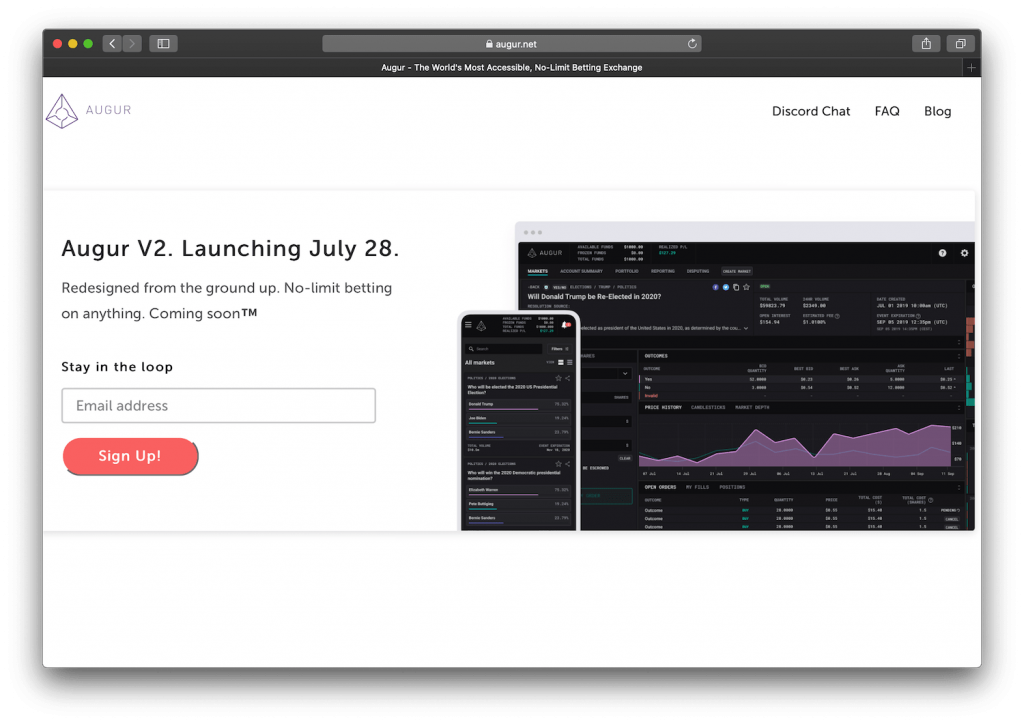Click 'Will Donald Trump be Re-Elected in 2020?' text
This screenshot has height=724, width=1024.
coord(594,296)
